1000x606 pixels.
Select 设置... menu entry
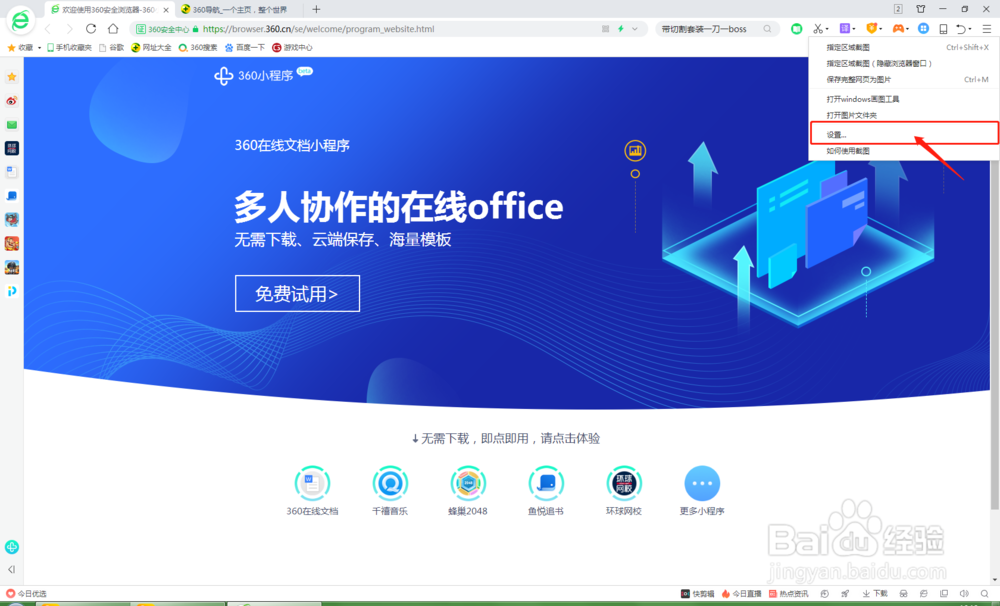tap(904, 133)
